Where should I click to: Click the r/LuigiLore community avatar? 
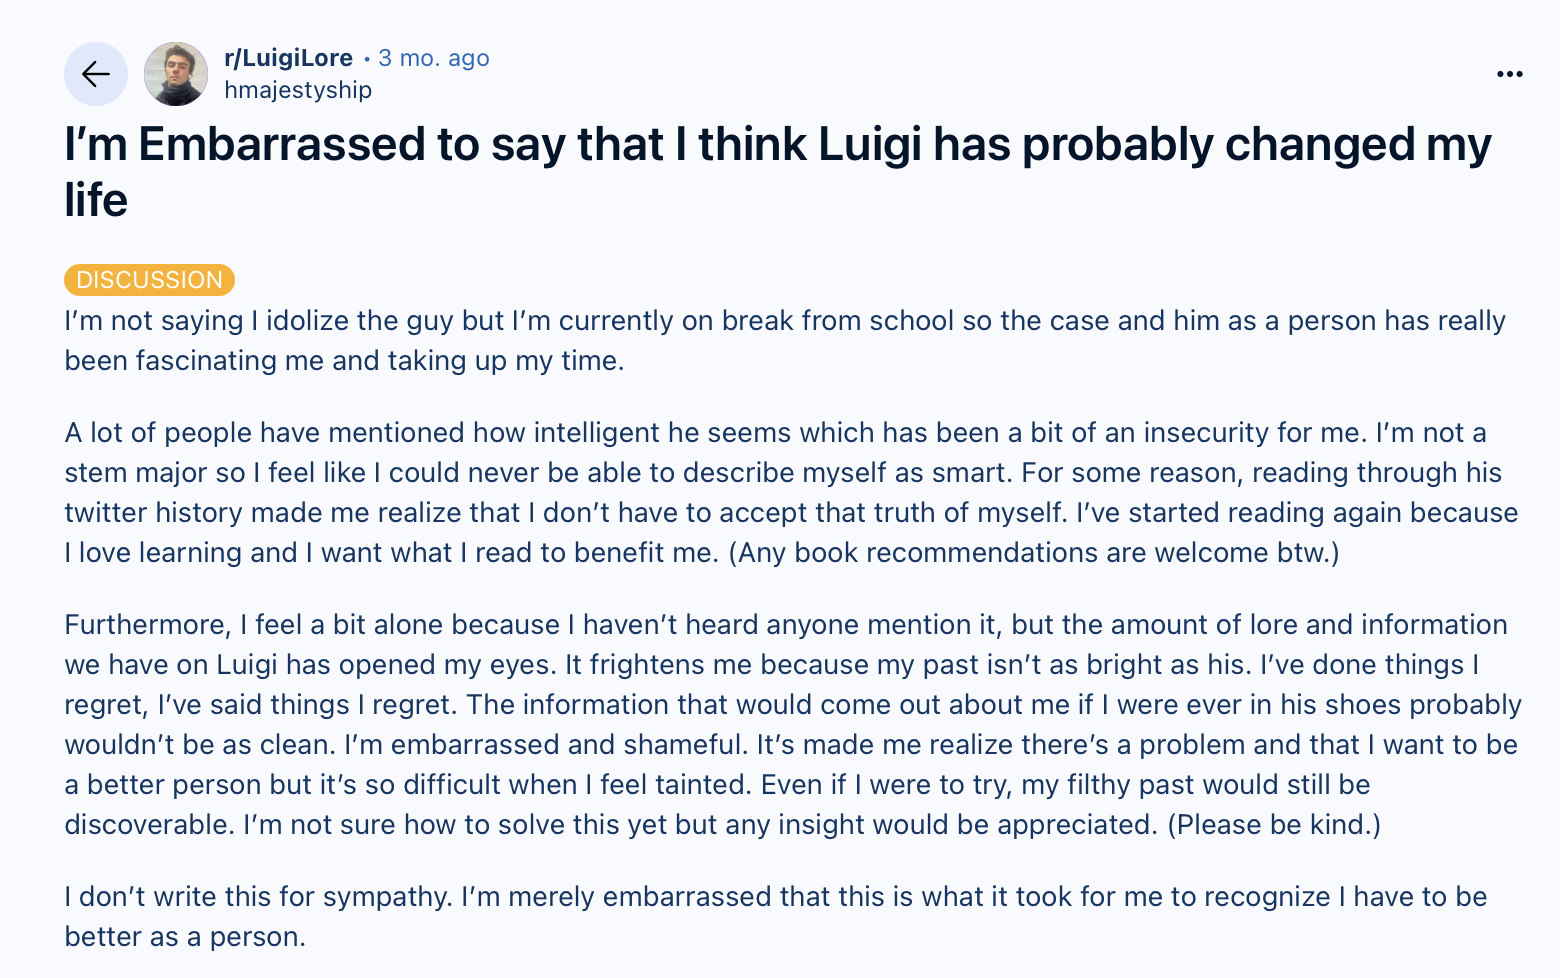[176, 74]
